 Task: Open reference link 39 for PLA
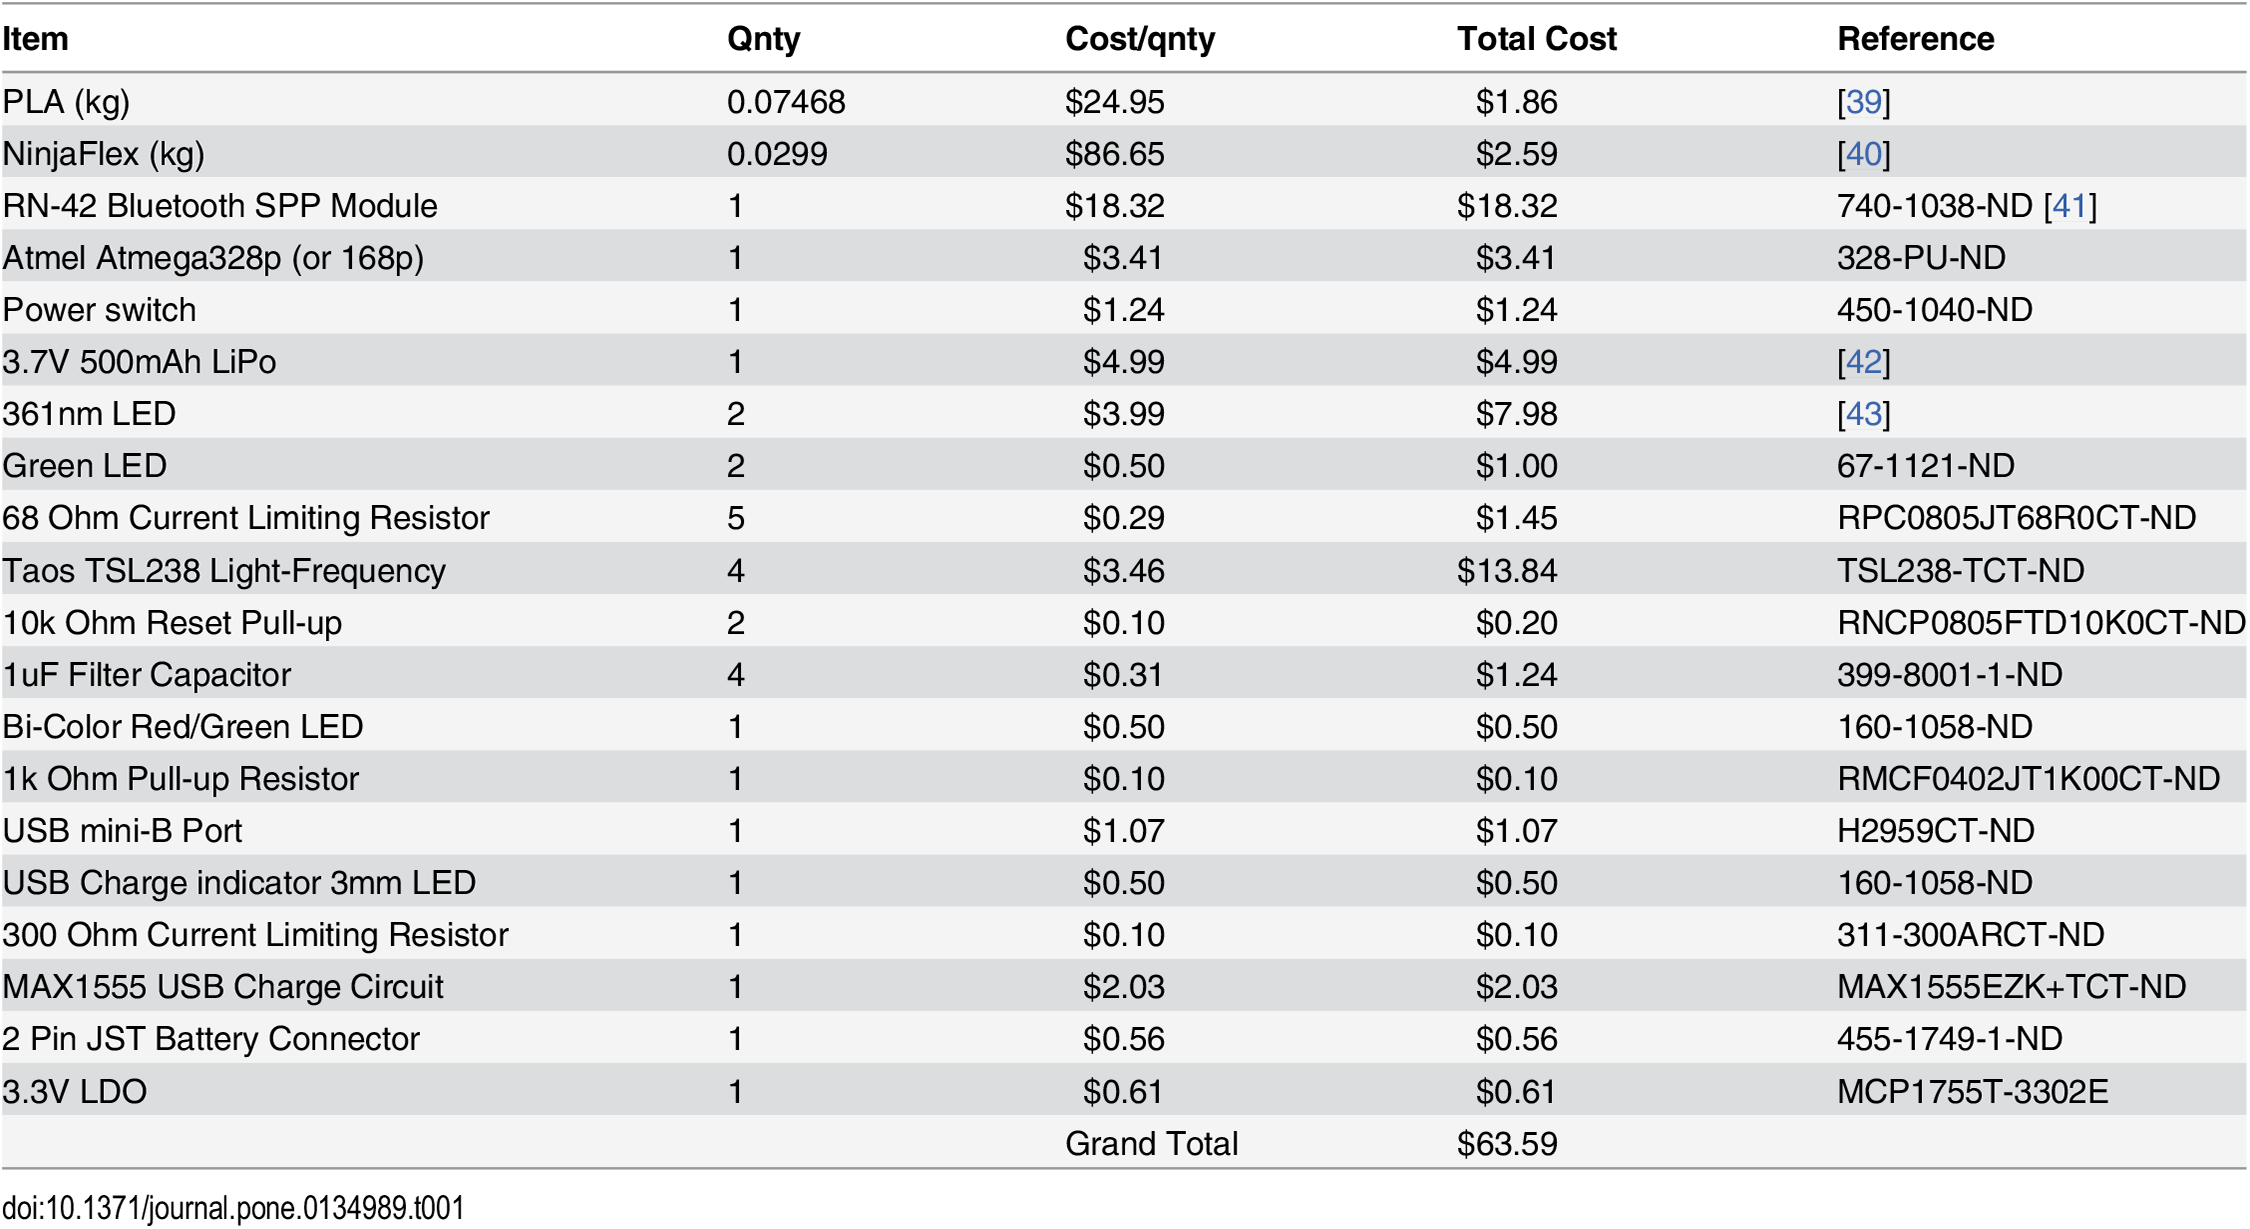pos(1863,102)
